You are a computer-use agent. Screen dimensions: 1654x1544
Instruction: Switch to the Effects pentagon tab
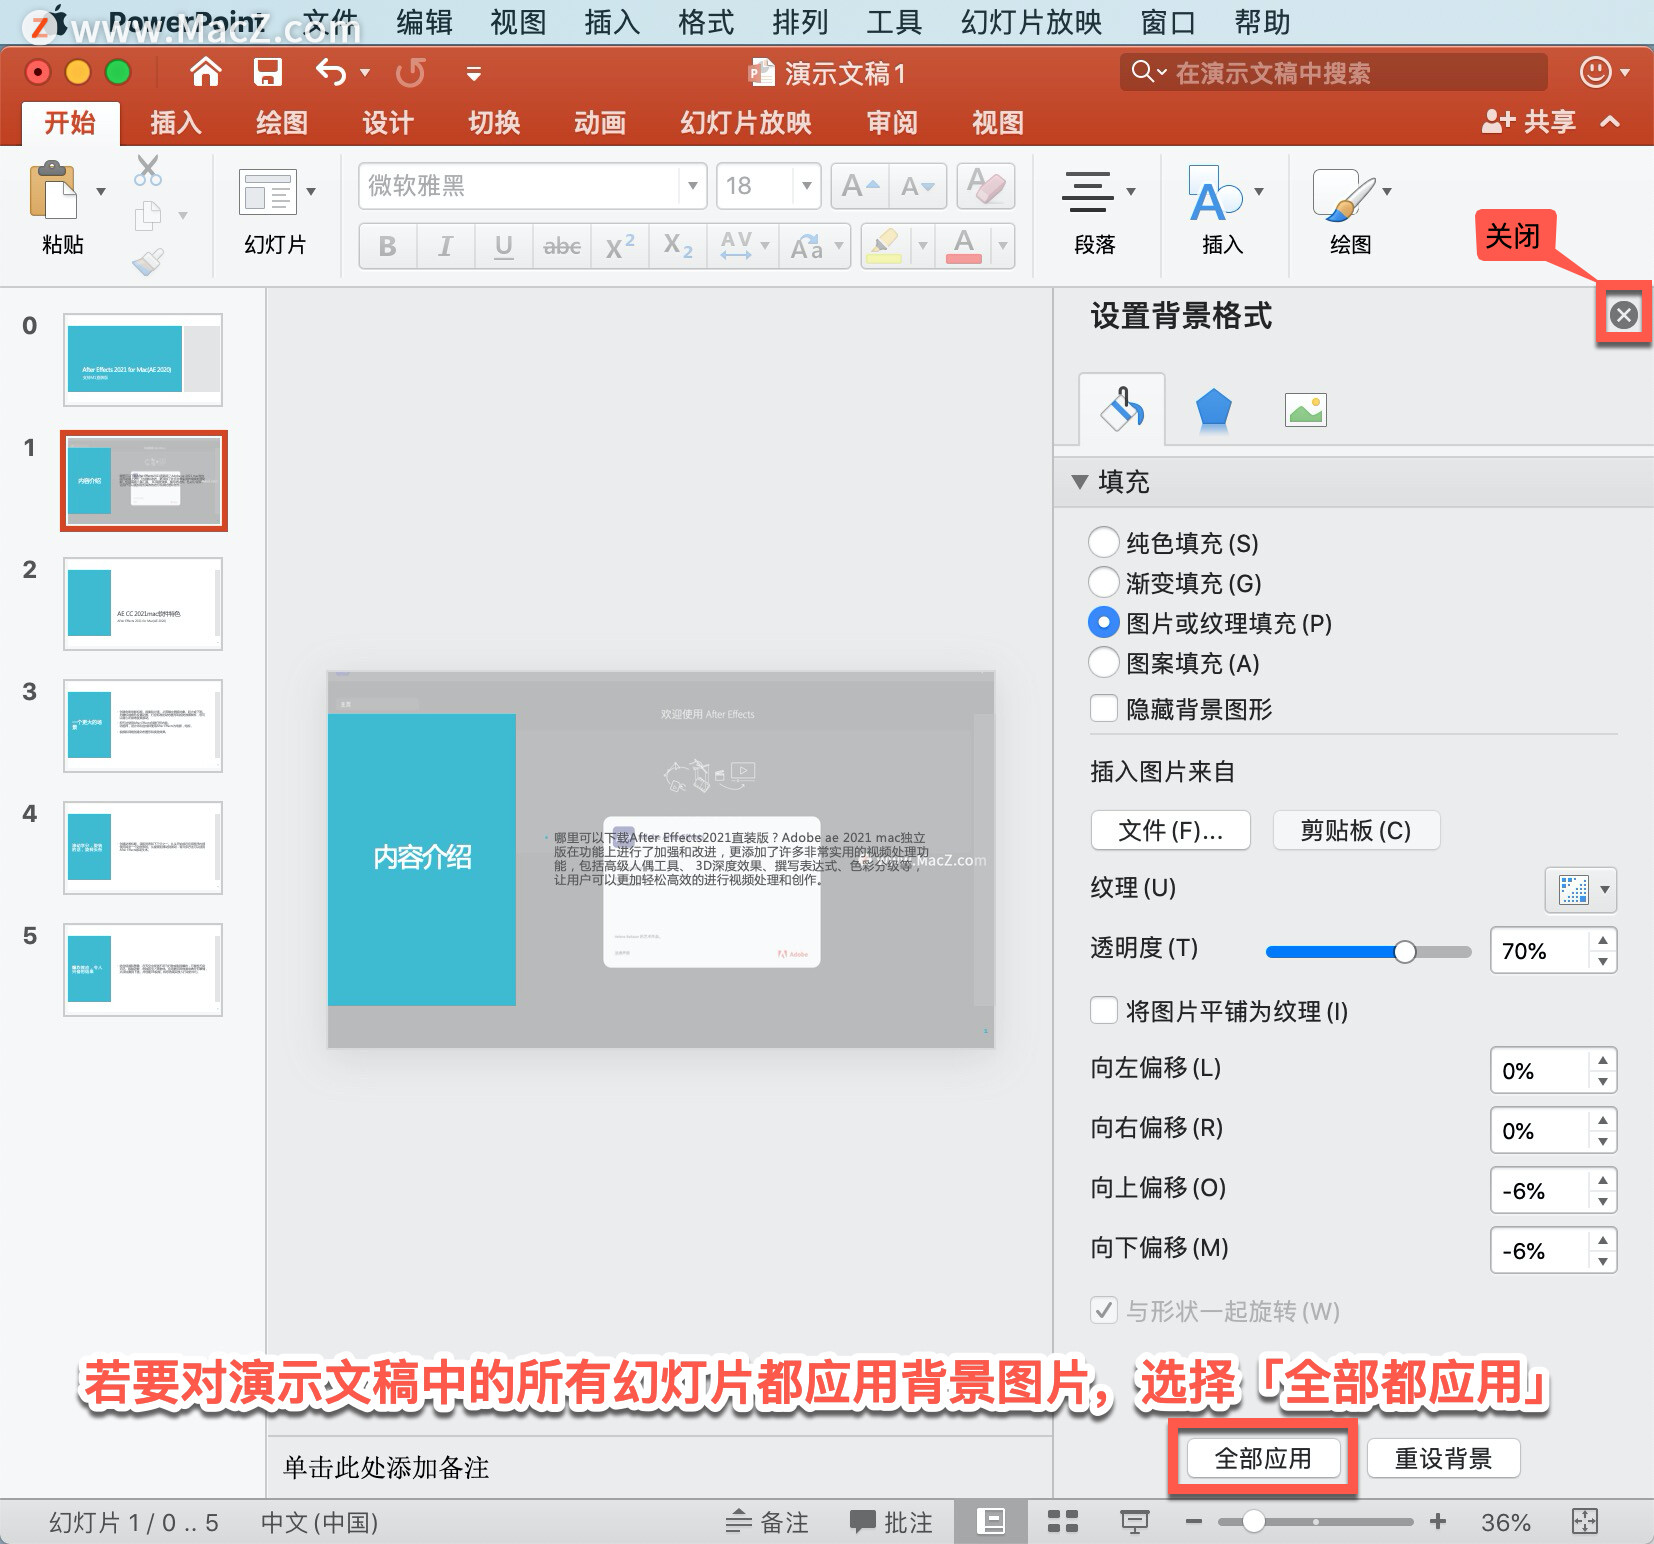(1213, 410)
